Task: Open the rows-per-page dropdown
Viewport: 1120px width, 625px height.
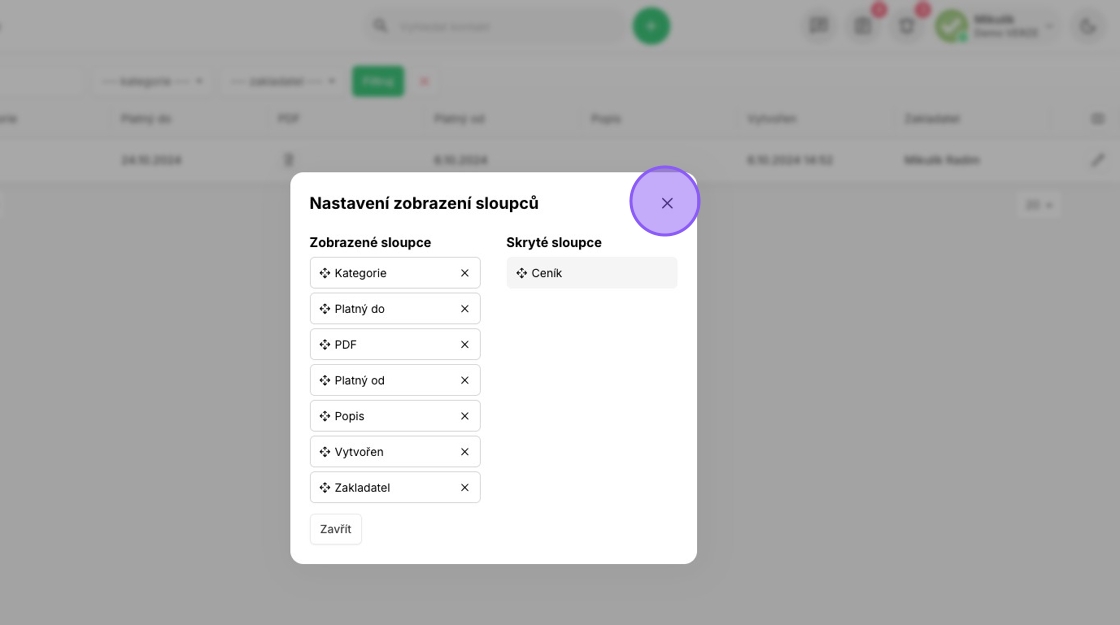Action: tap(1039, 205)
